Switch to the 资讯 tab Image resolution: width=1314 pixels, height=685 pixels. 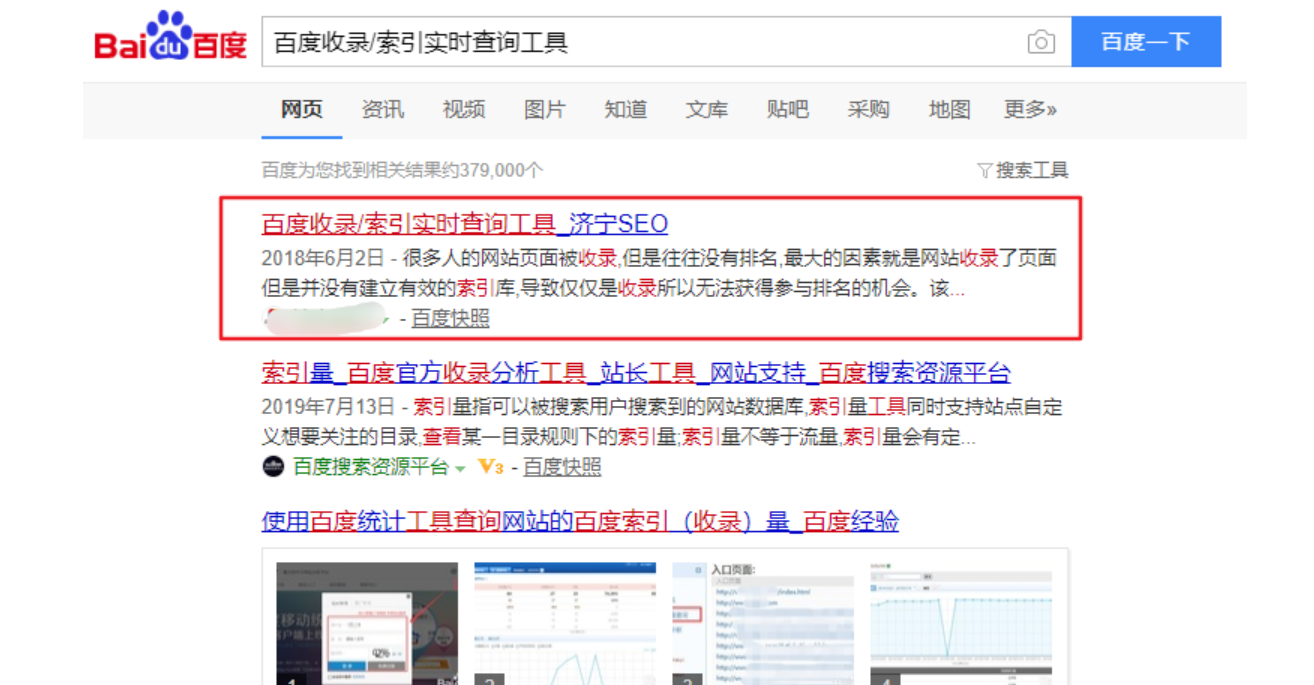(x=383, y=110)
